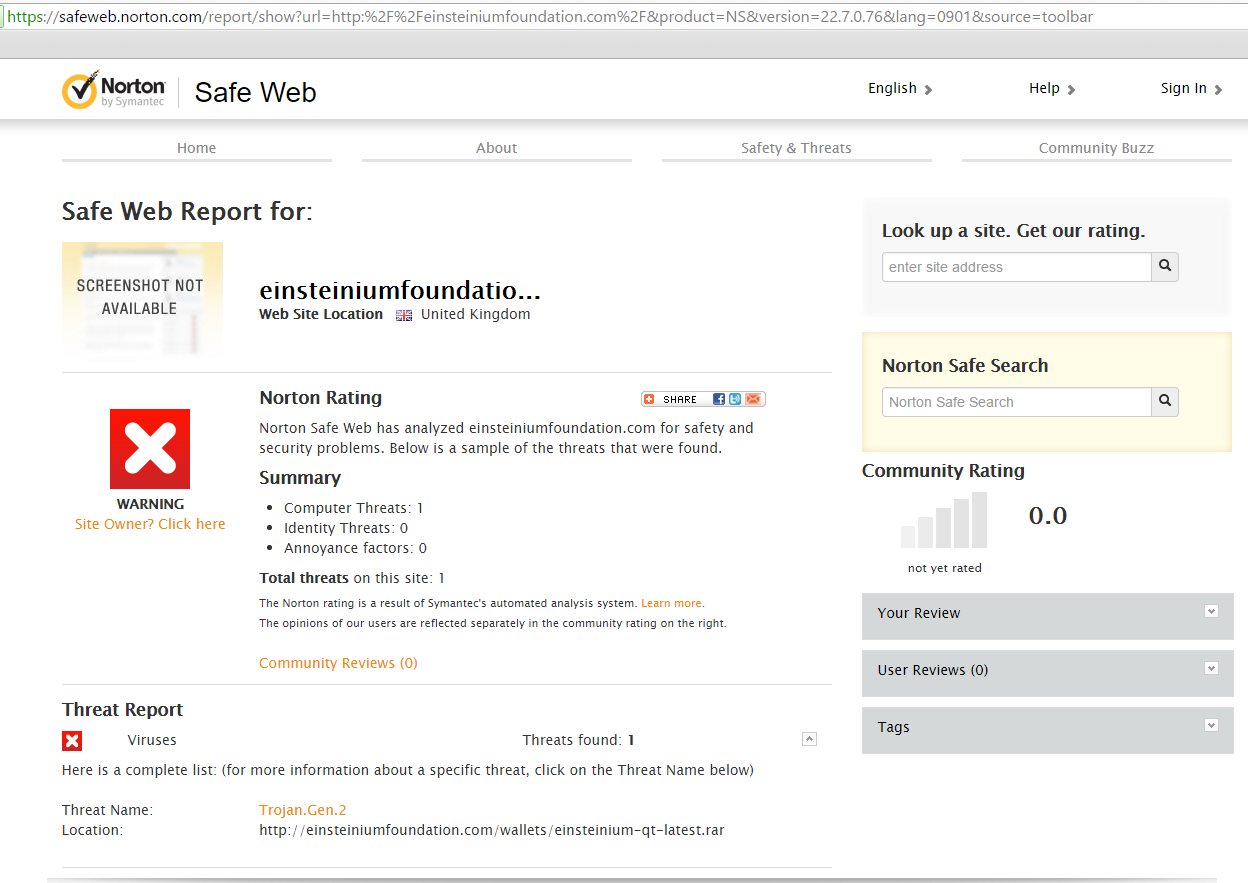Click the Safe Web title text
Viewport: 1248px width, 883px height.
256,92
